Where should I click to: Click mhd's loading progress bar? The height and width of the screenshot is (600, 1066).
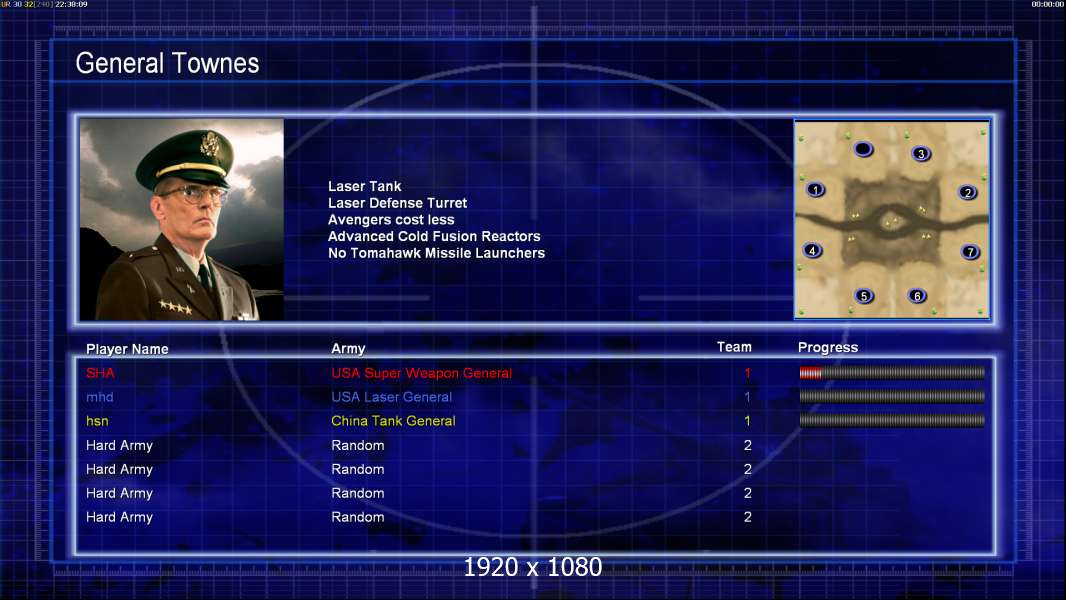click(892, 396)
